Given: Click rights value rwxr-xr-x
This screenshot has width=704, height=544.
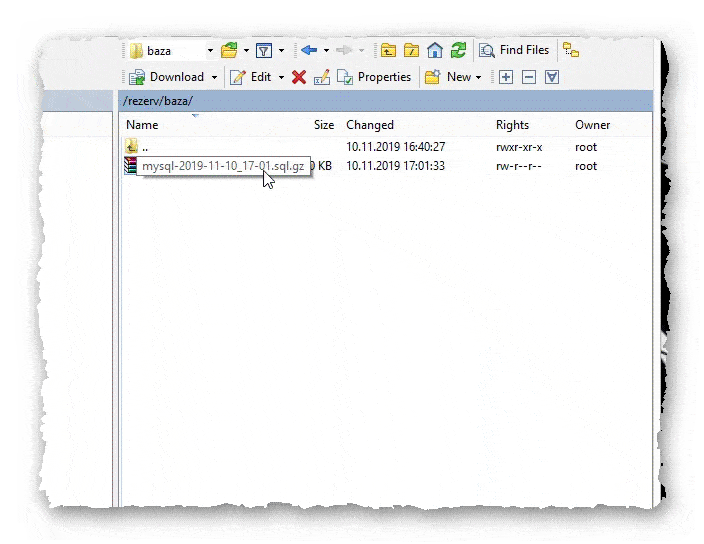Looking at the screenshot, I should (x=519, y=147).
